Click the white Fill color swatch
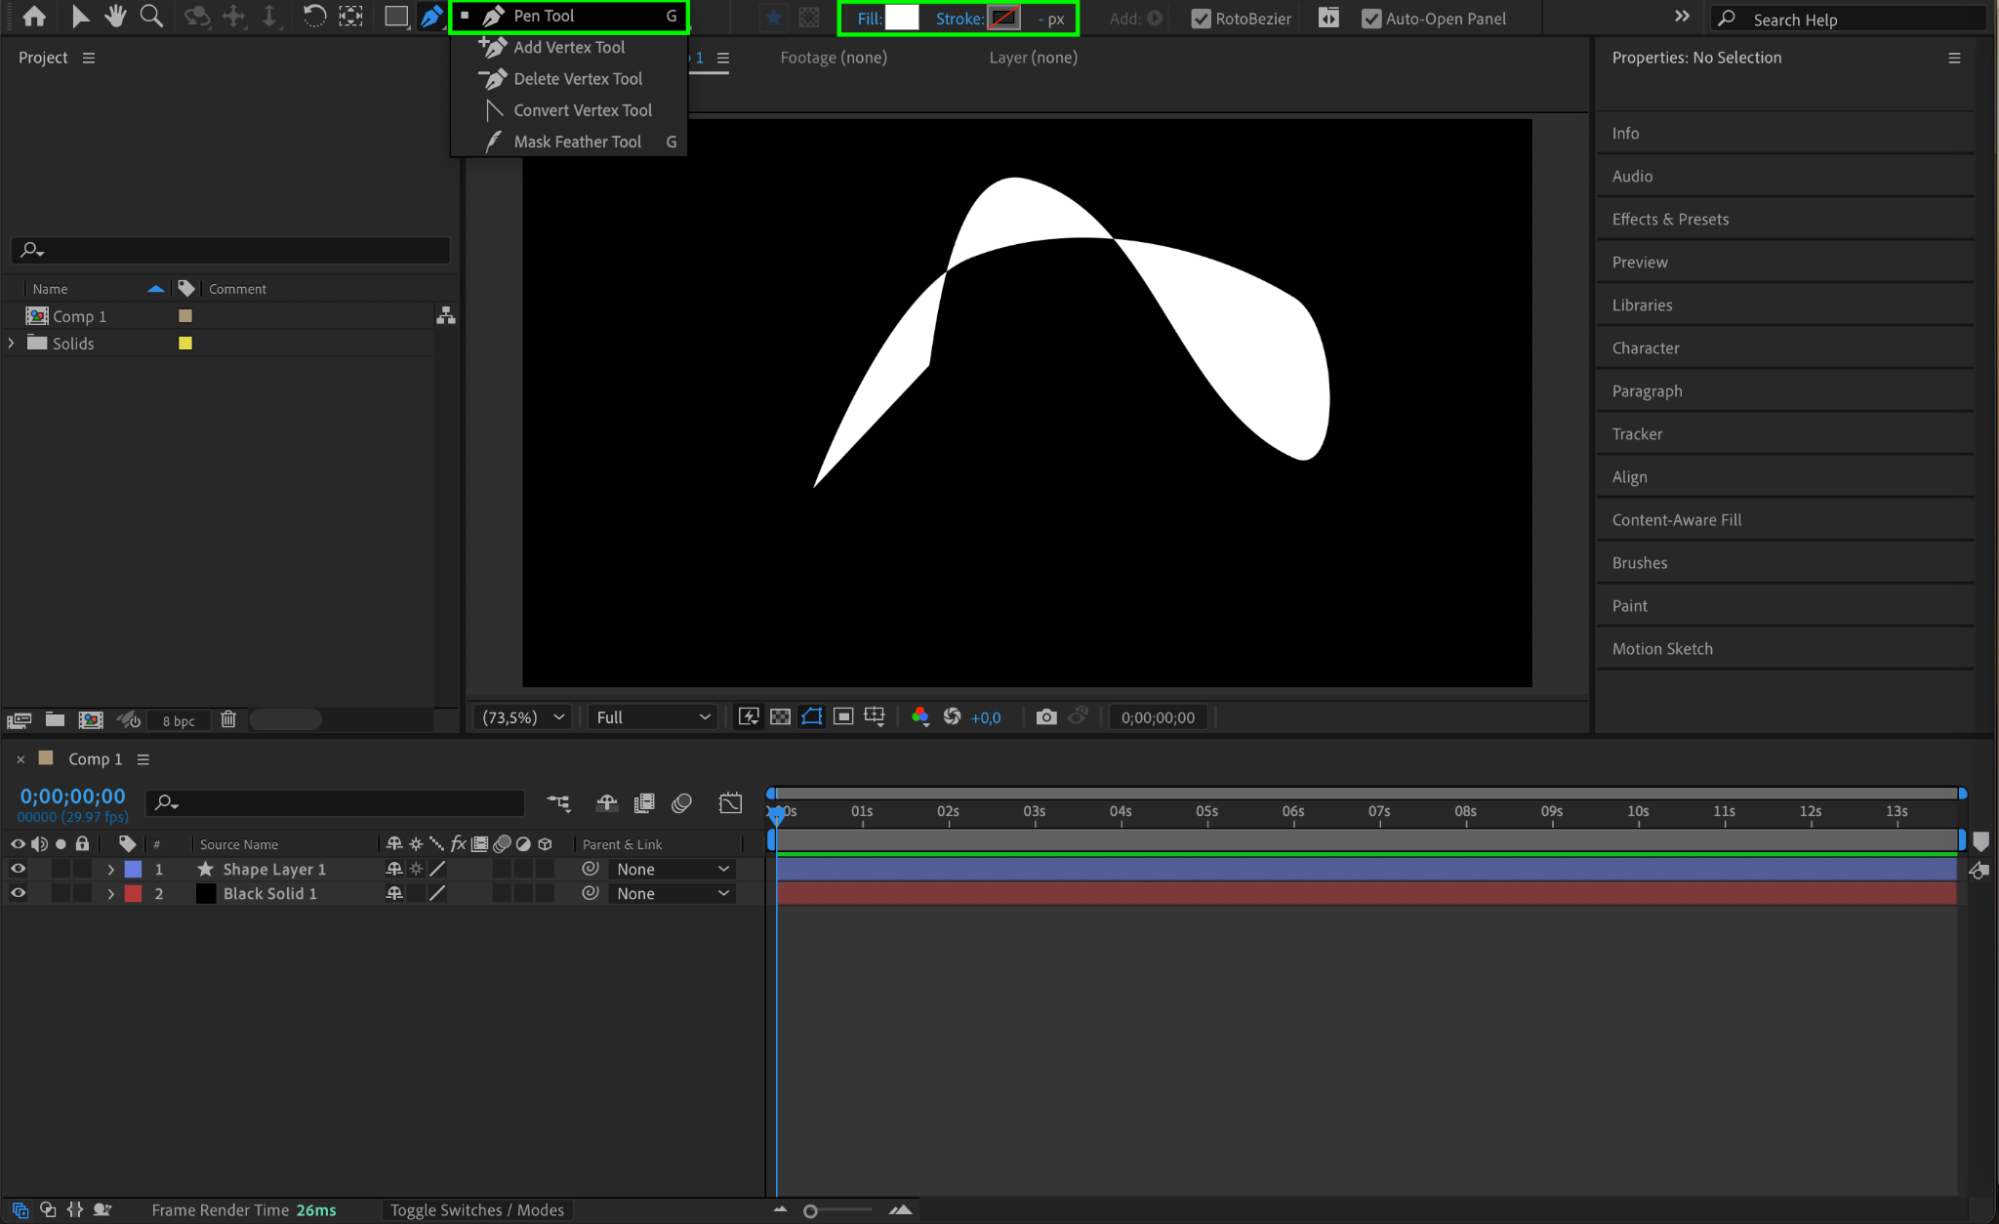The height and width of the screenshot is (1224, 1999). coord(901,18)
